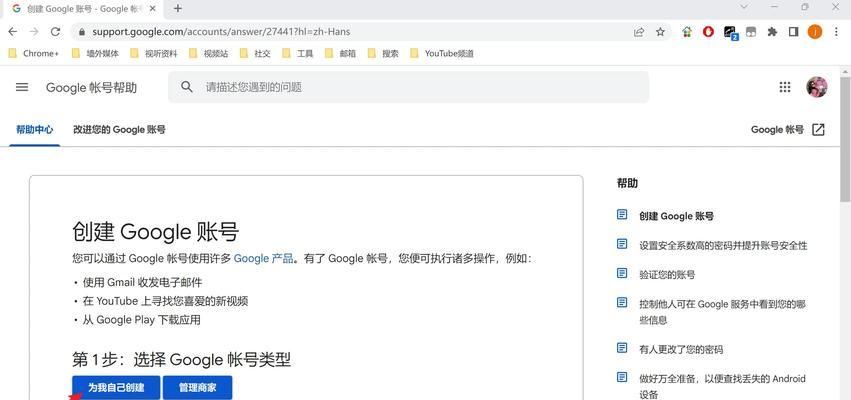Open the 视频站 bookmark folder
The height and width of the screenshot is (400, 851).
click(x=208, y=53)
